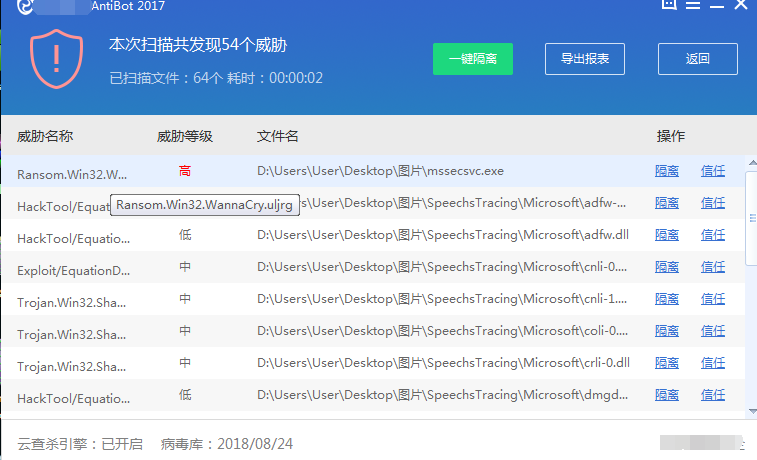Click the 低 level in dmgd row

185,395
